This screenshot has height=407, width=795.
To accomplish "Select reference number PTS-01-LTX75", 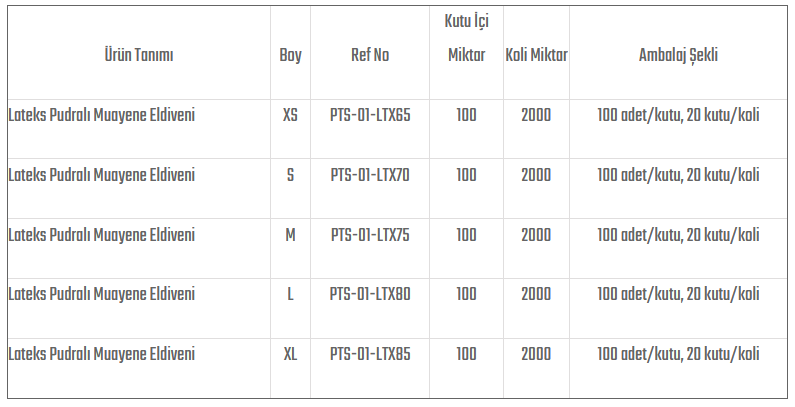I will coord(370,235).
